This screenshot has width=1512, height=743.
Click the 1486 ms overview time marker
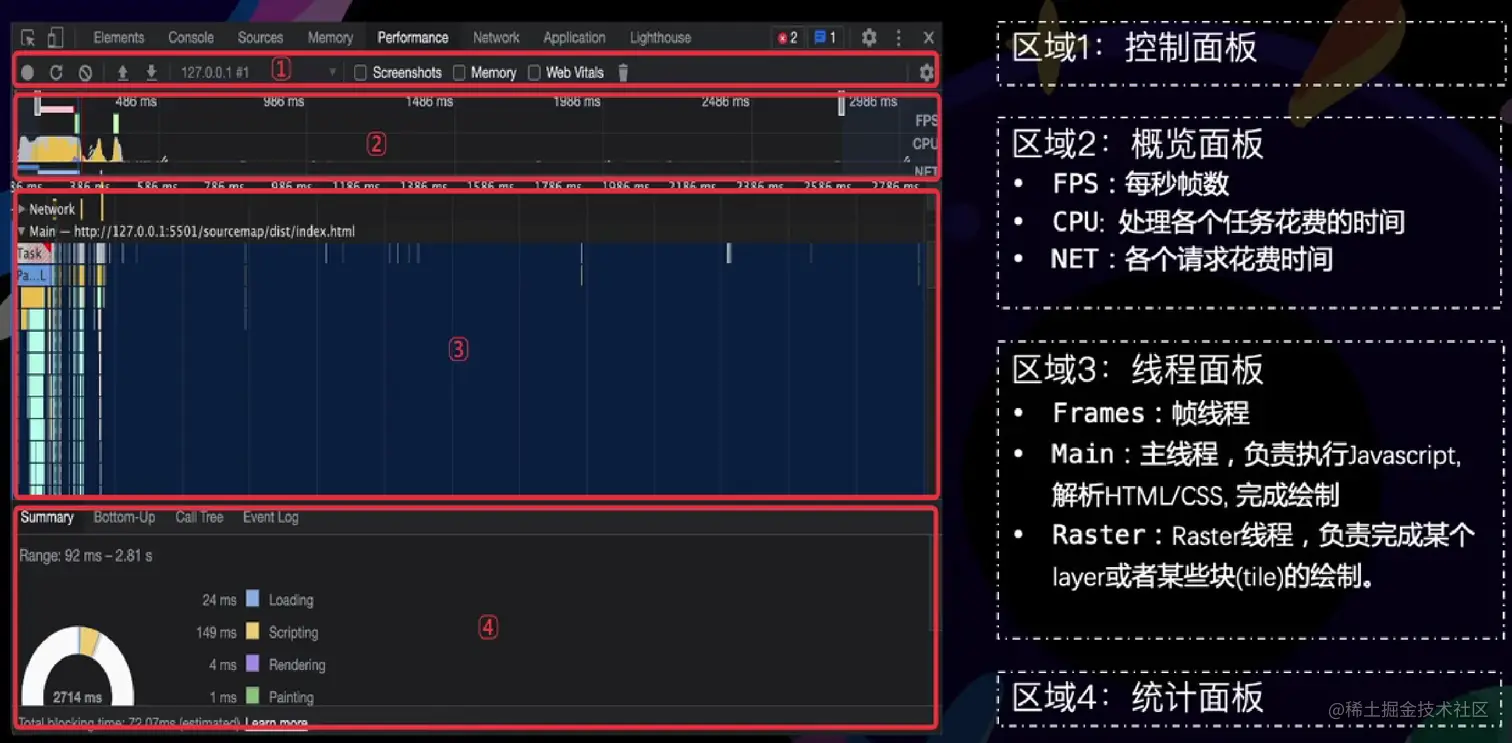coord(429,101)
